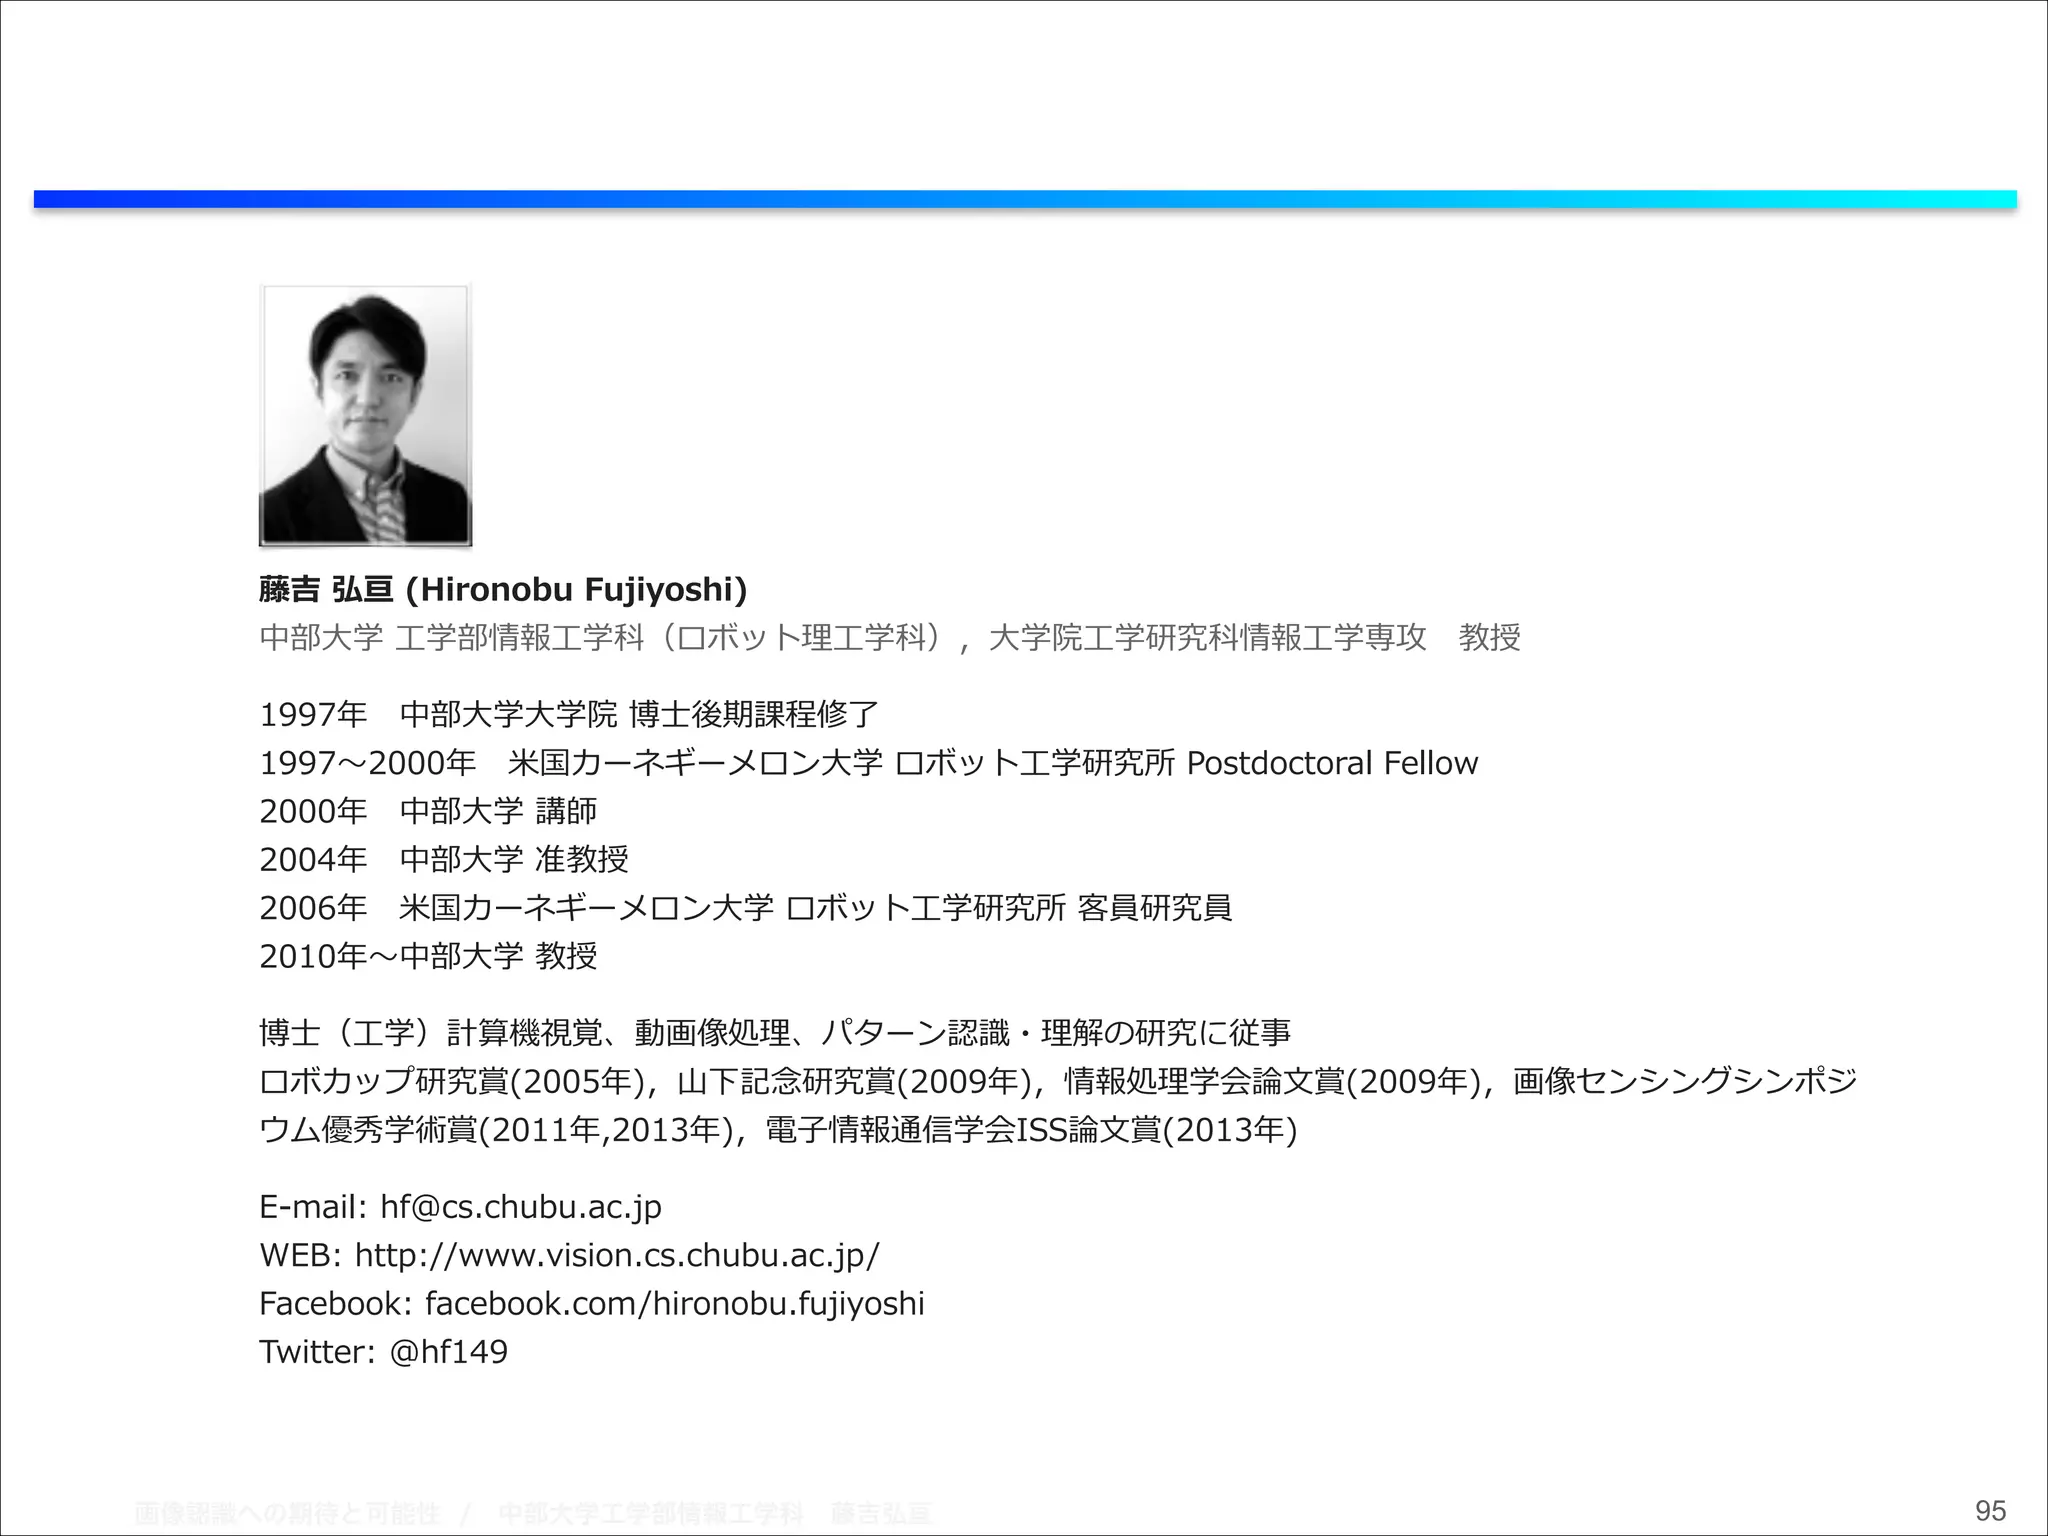
Task: Click the Twitter handle @hf149
Action: click(x=448, y=1352)
